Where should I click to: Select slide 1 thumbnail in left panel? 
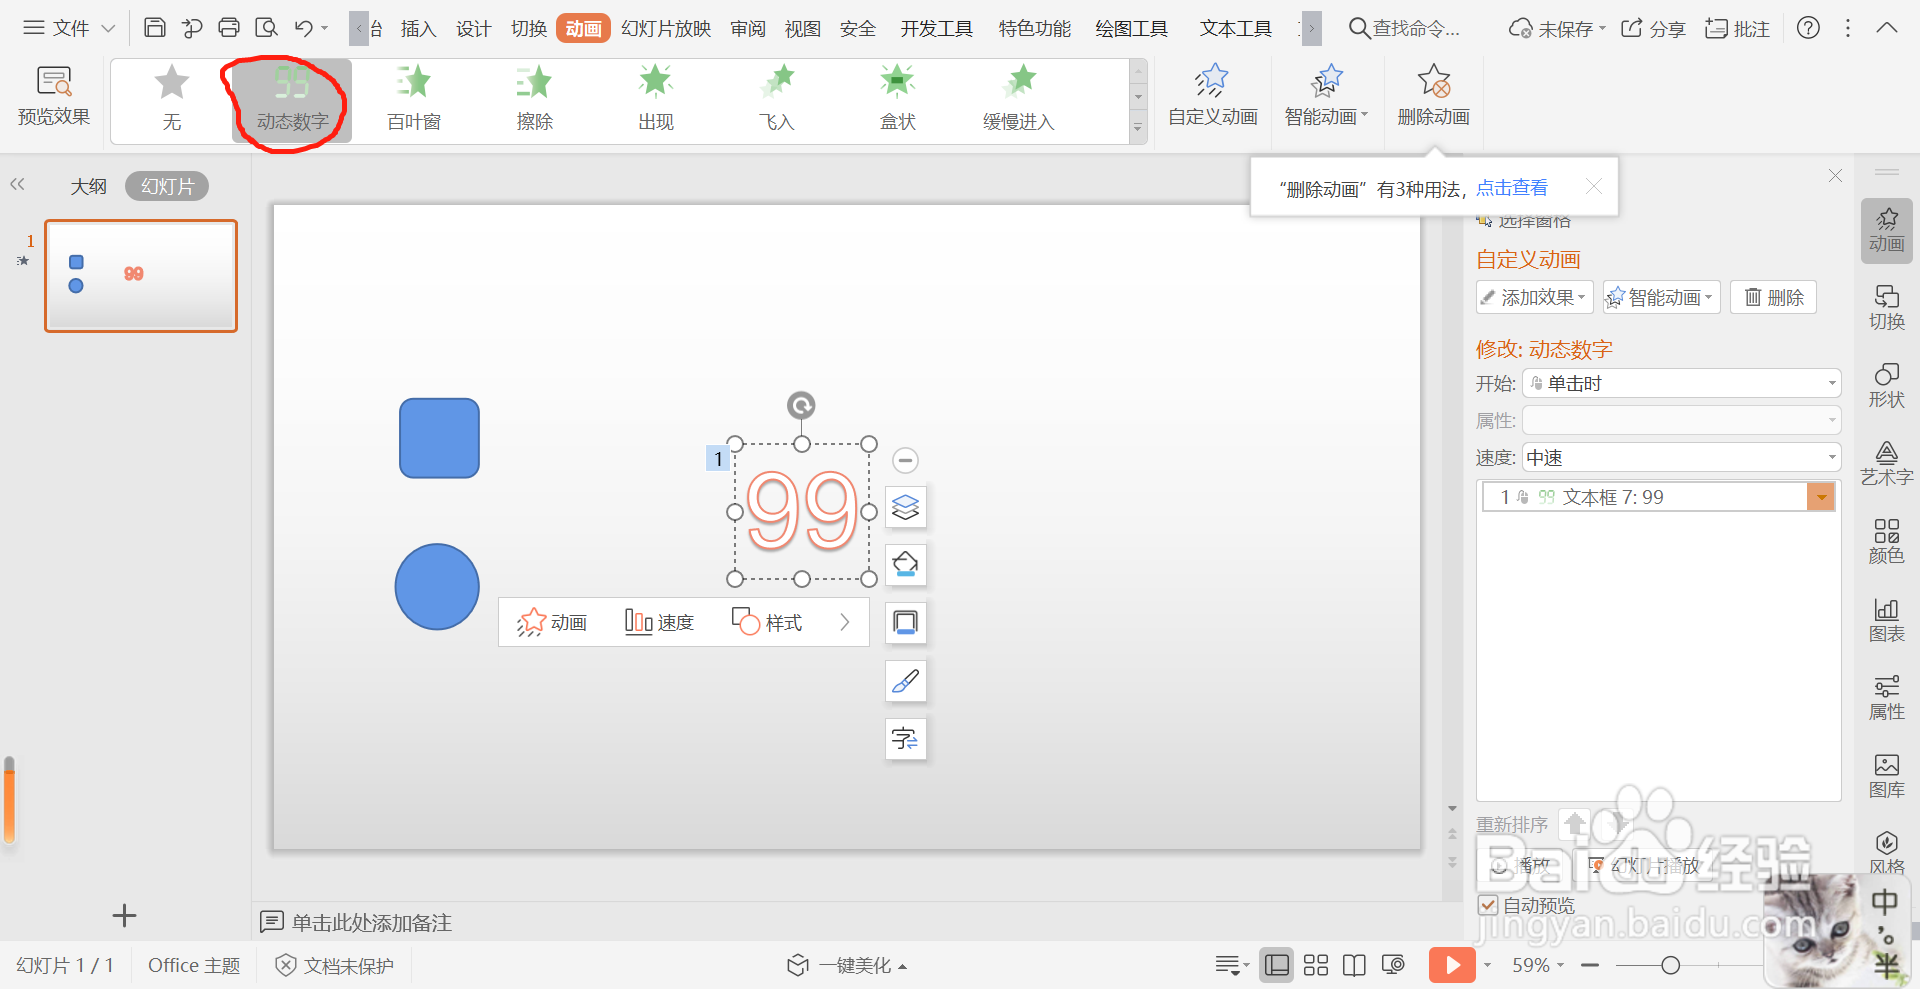(140, 276)
